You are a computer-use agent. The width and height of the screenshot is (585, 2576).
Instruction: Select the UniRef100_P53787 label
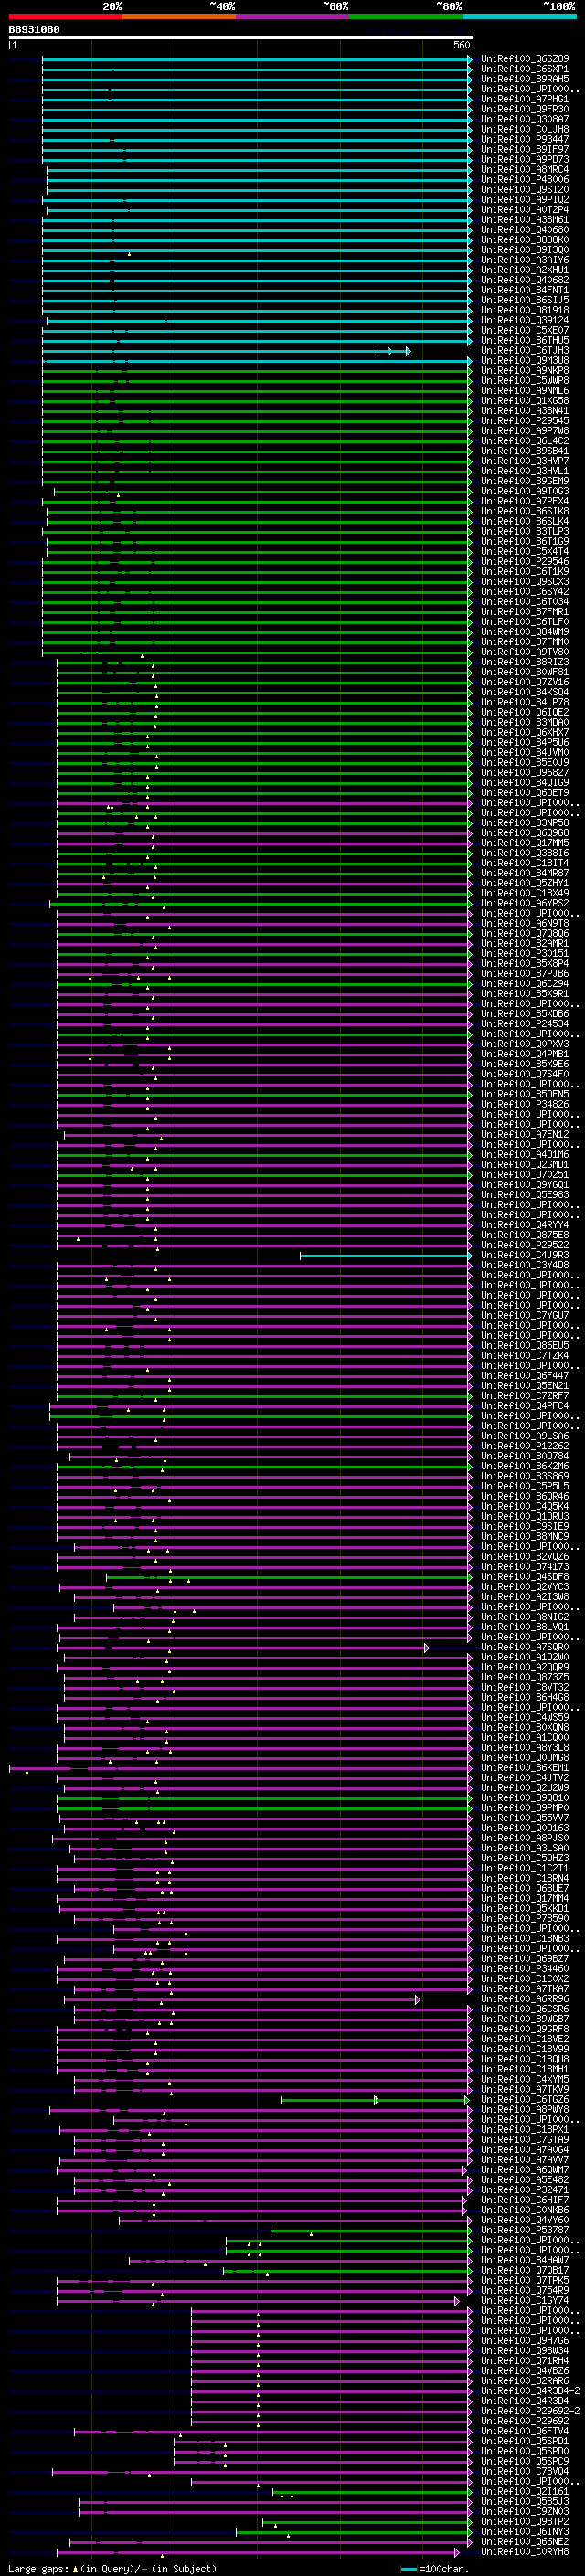(x=525, y=2229)
